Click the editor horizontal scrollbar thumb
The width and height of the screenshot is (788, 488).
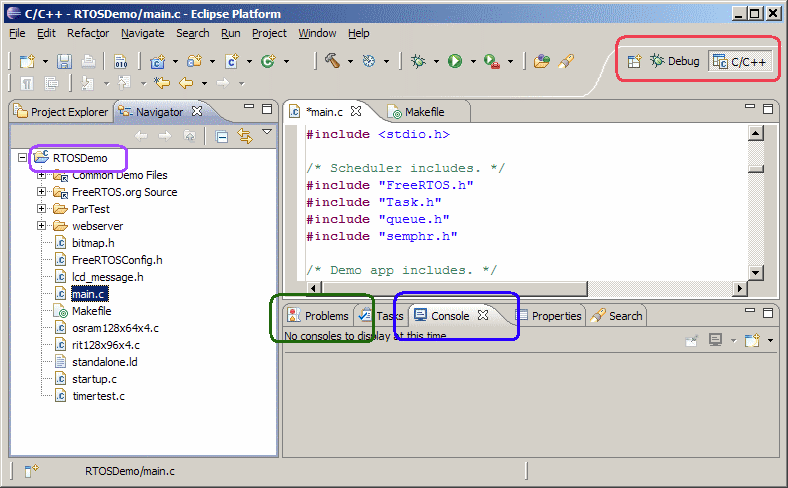pos(455,288)
